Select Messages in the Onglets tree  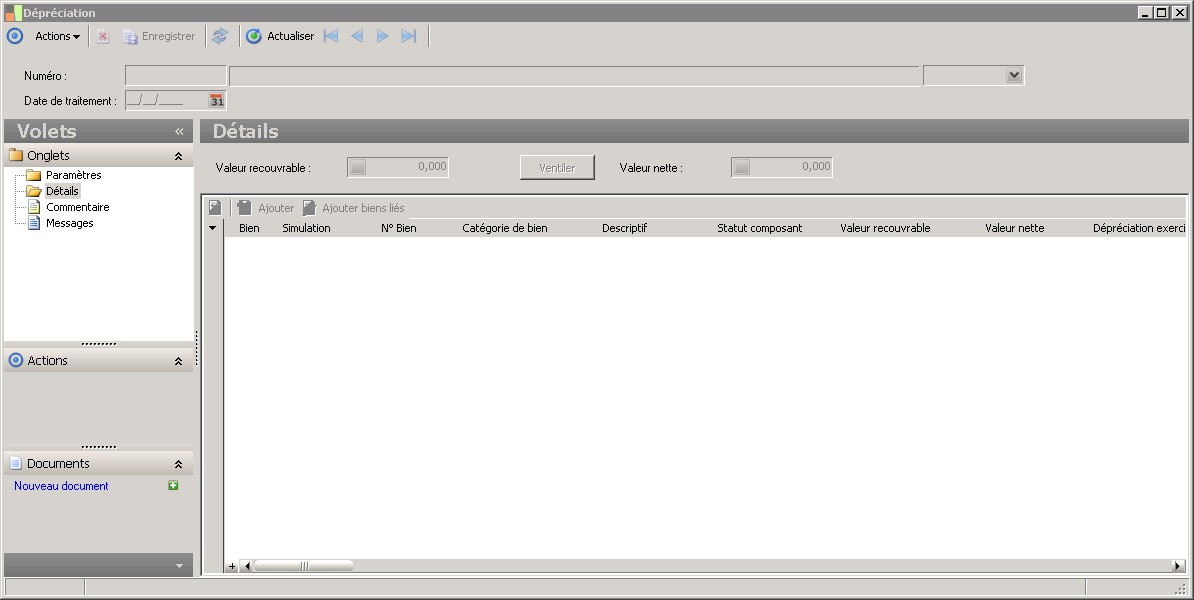click(x=69, y=223)
